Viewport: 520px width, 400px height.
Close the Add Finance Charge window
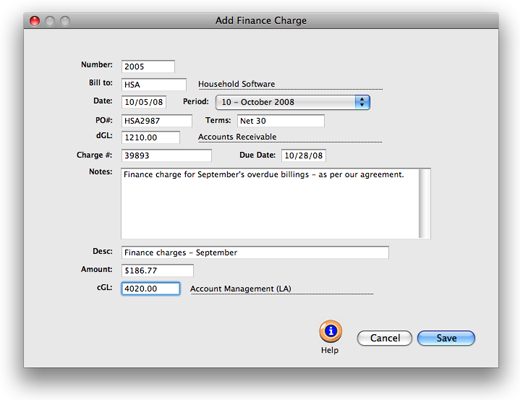[x=35, y=21]
